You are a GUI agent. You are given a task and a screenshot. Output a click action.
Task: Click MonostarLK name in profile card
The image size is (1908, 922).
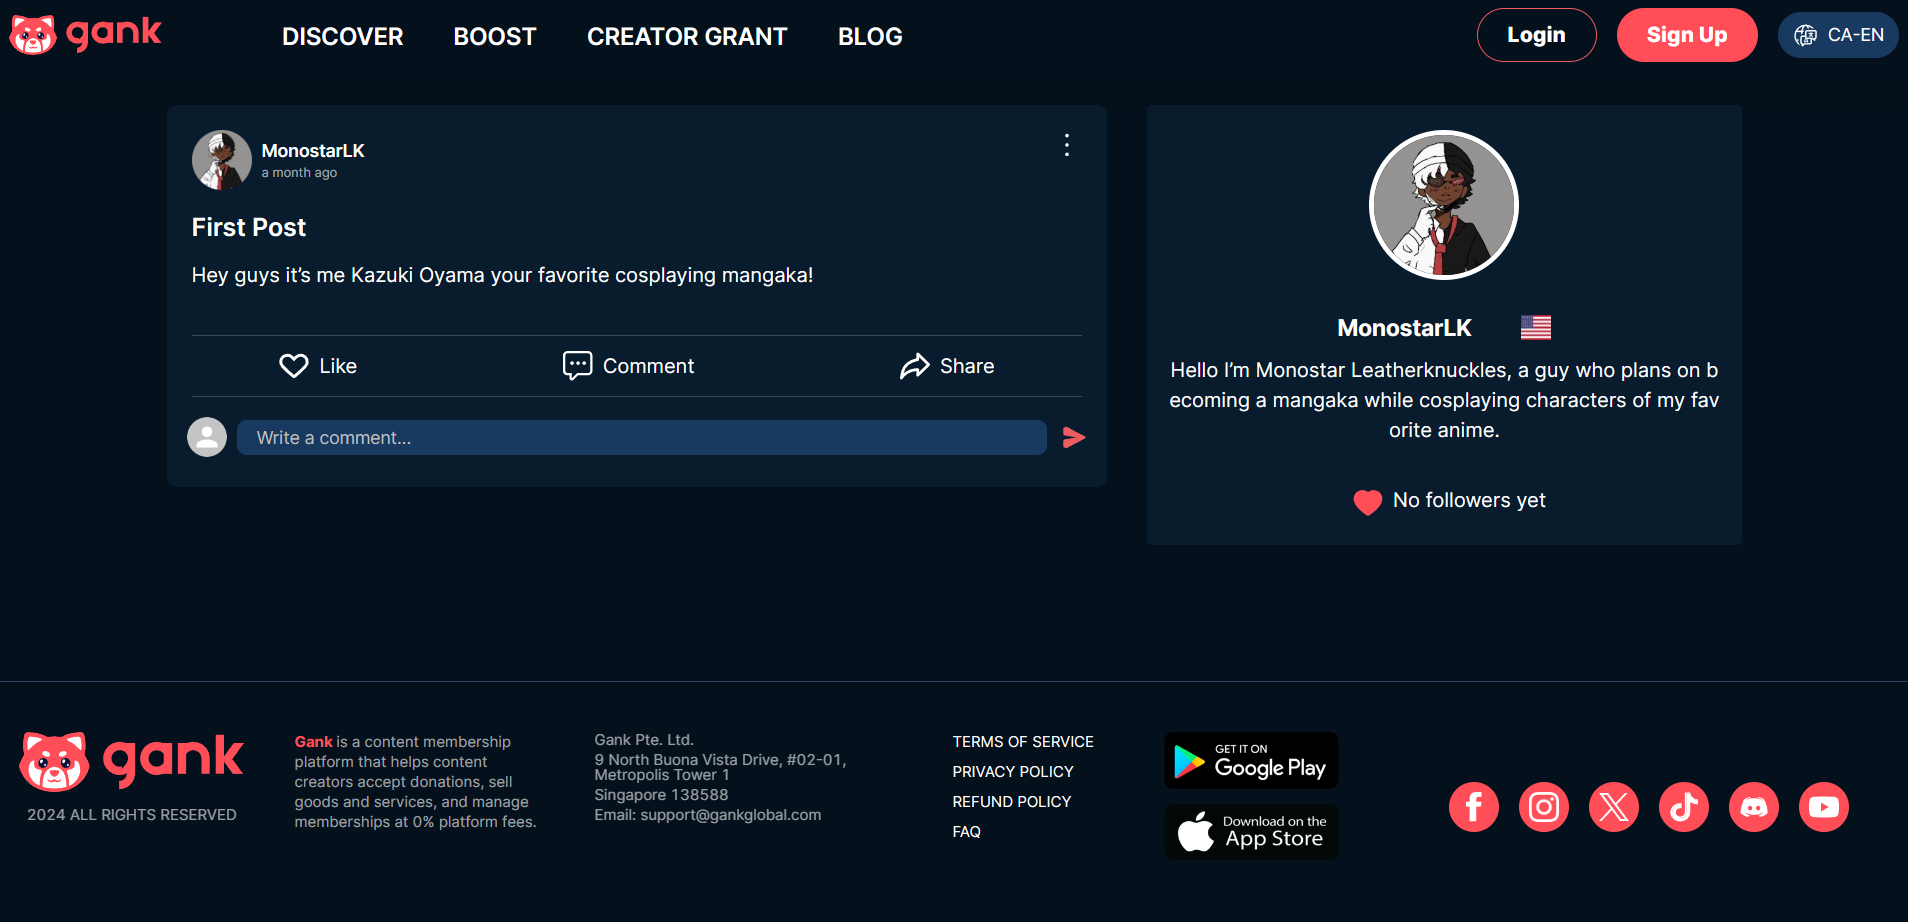(x=1404, y=328)
